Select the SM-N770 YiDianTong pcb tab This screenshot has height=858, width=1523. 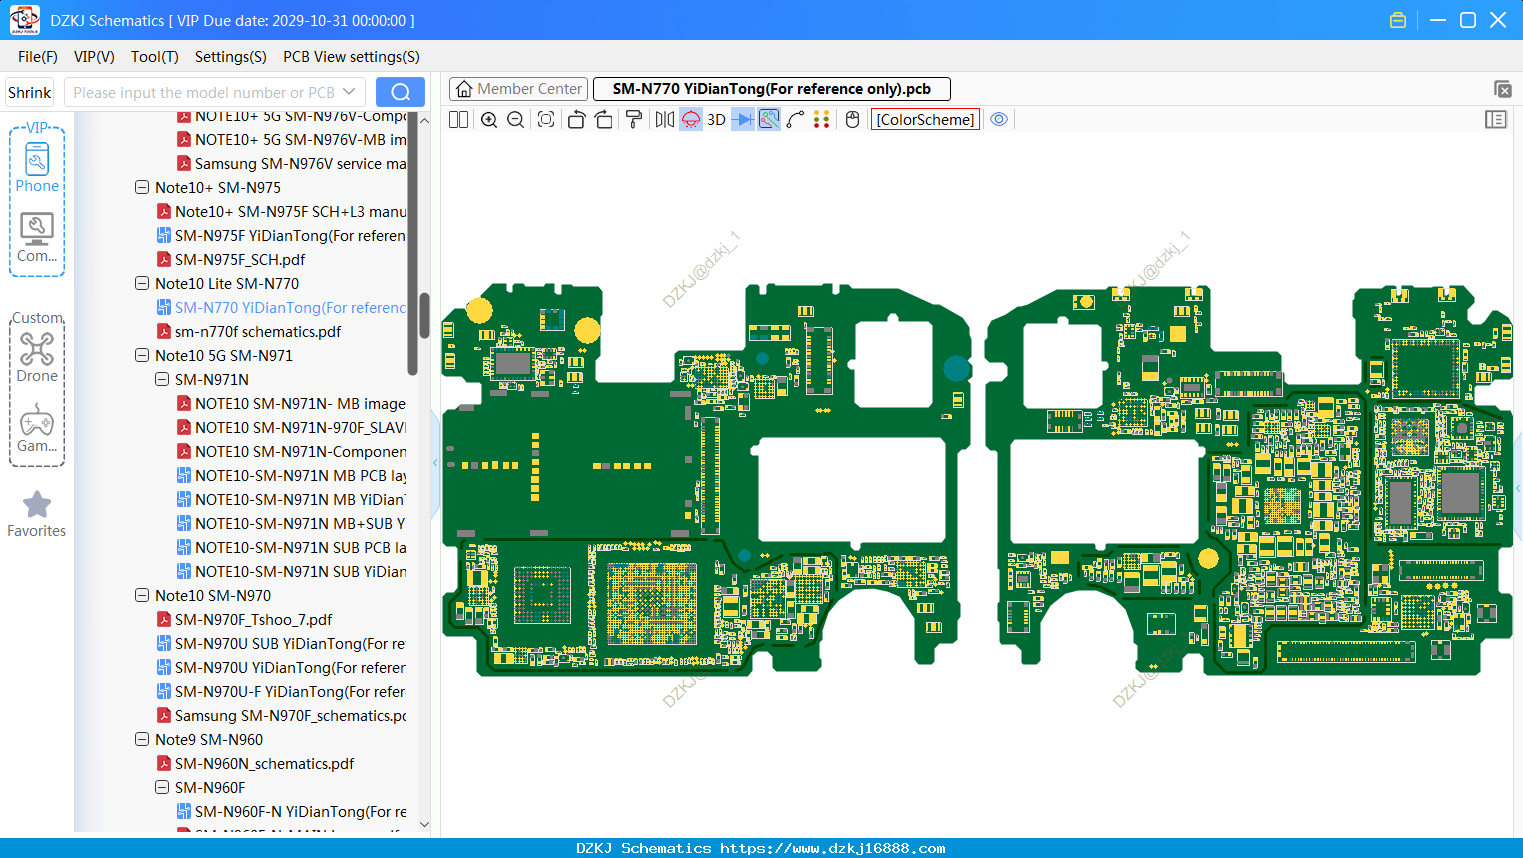pos(772,89)
